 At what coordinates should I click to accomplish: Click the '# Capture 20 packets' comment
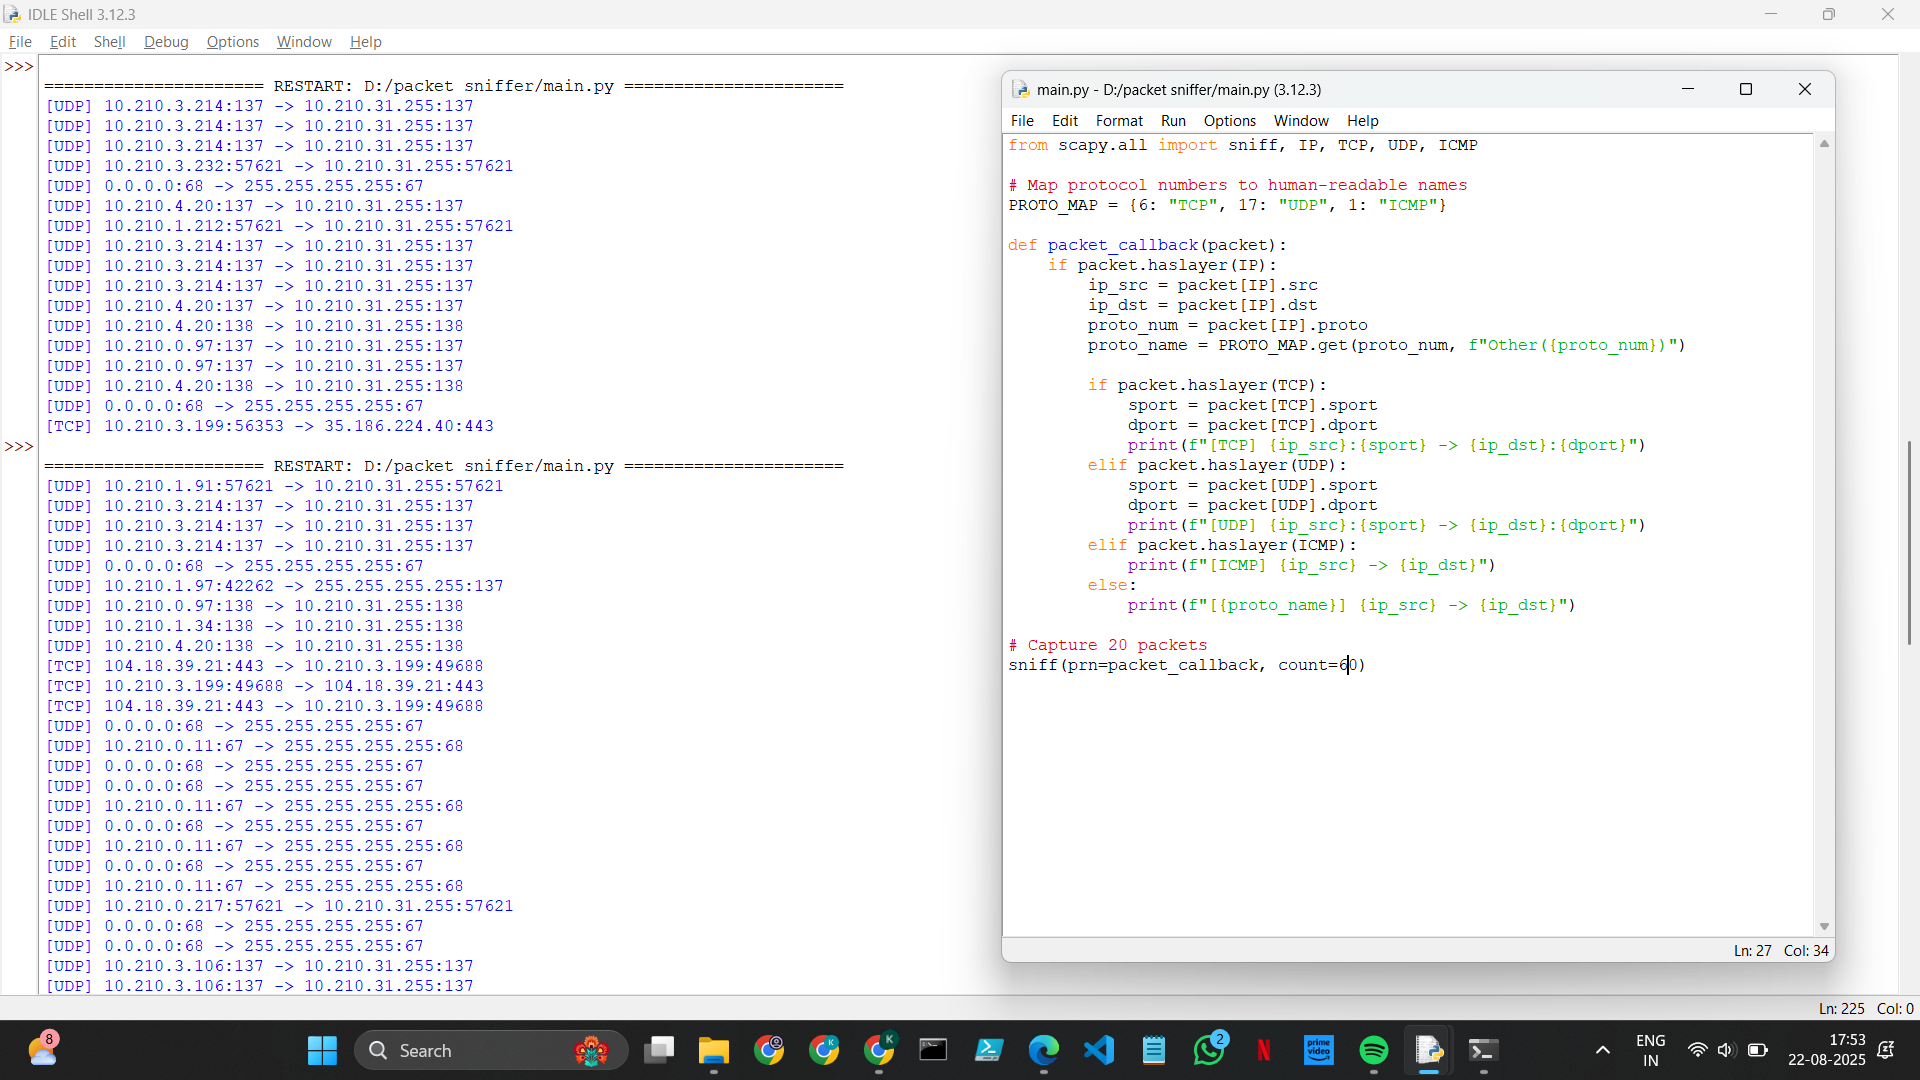click(x=1108, y=645)
